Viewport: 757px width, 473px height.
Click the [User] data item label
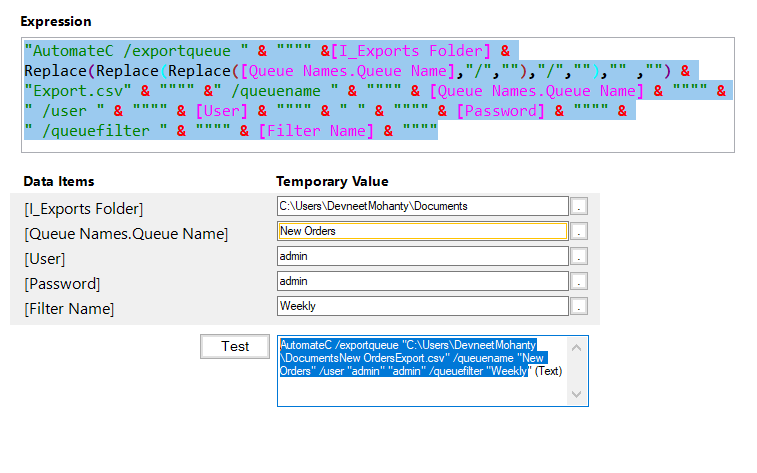click(45, 259)
